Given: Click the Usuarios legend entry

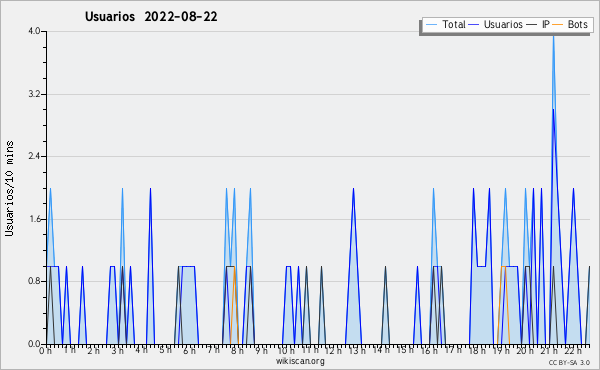Looking at the screenshot, I should coord(496,24).
